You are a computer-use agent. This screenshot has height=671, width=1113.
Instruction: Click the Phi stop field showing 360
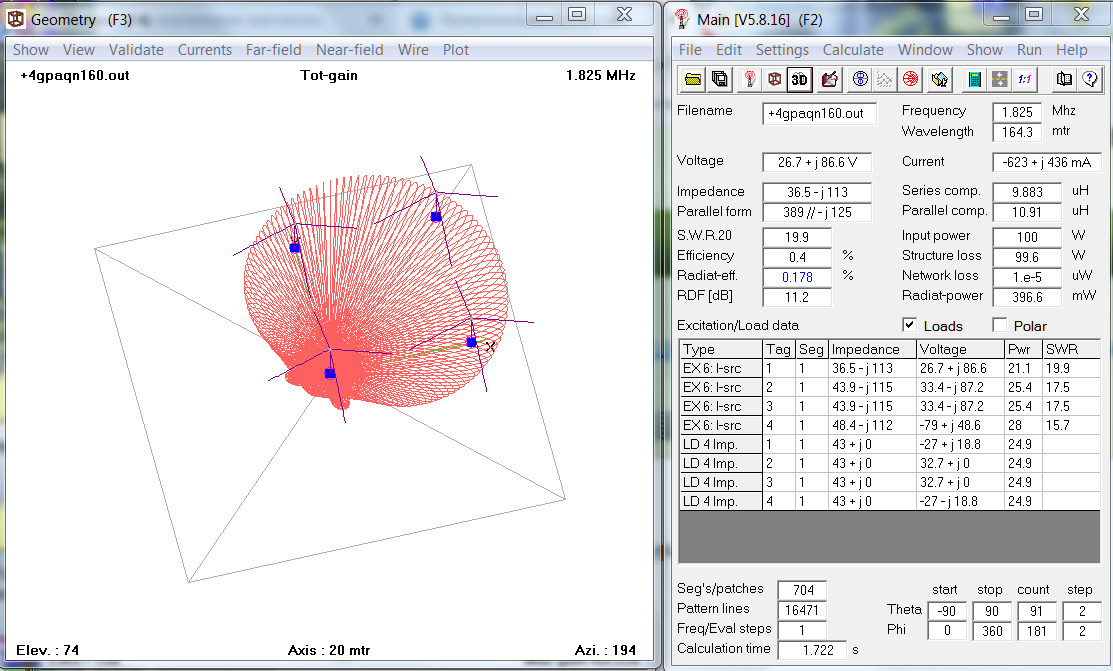992,631
